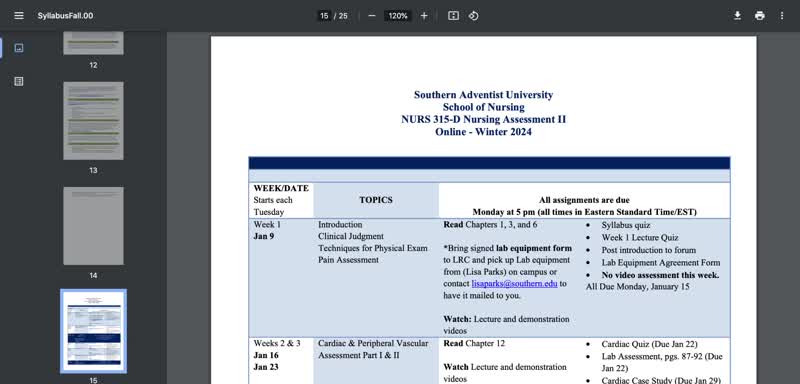Screen dimensions: 800x384
Task: Click 'NURS 315-D Nursing Assessment II' heading
Action: pyautogui.click(x=483, y=120)
